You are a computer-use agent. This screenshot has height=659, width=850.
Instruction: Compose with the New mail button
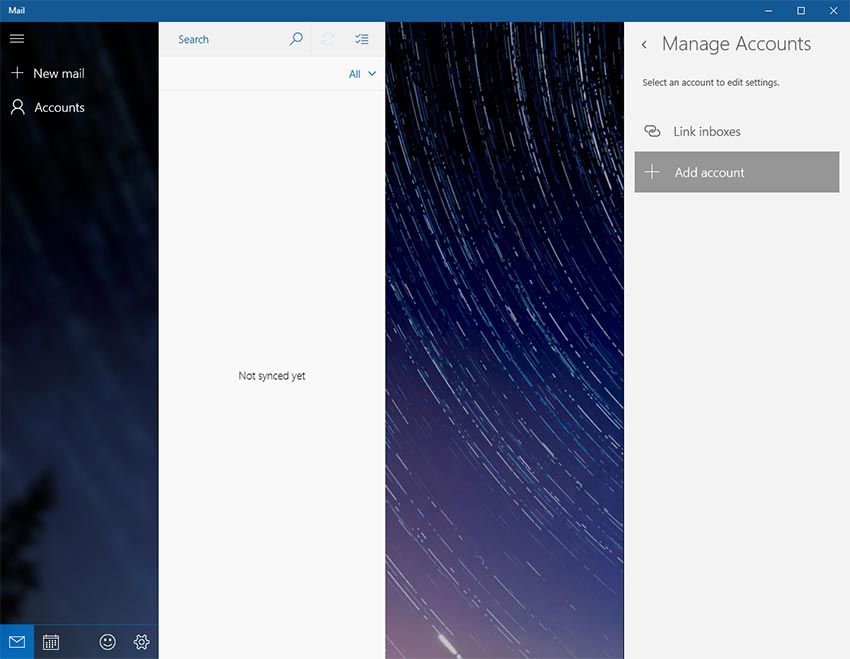[48, 73]
